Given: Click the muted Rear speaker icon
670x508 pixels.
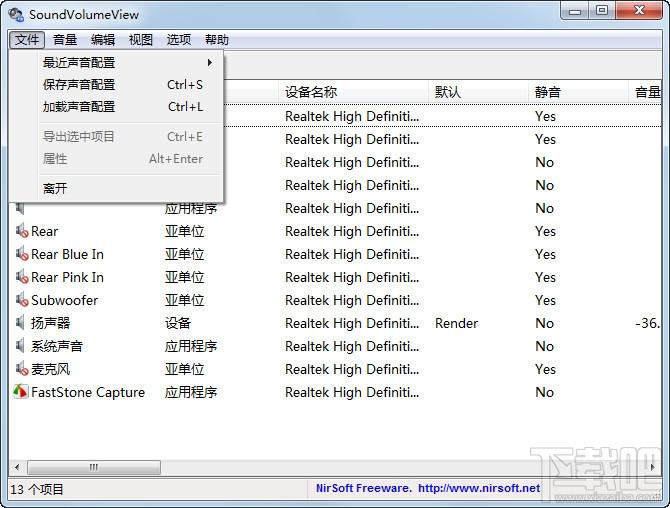Looking at the screenshot, I should pos(21,231).
